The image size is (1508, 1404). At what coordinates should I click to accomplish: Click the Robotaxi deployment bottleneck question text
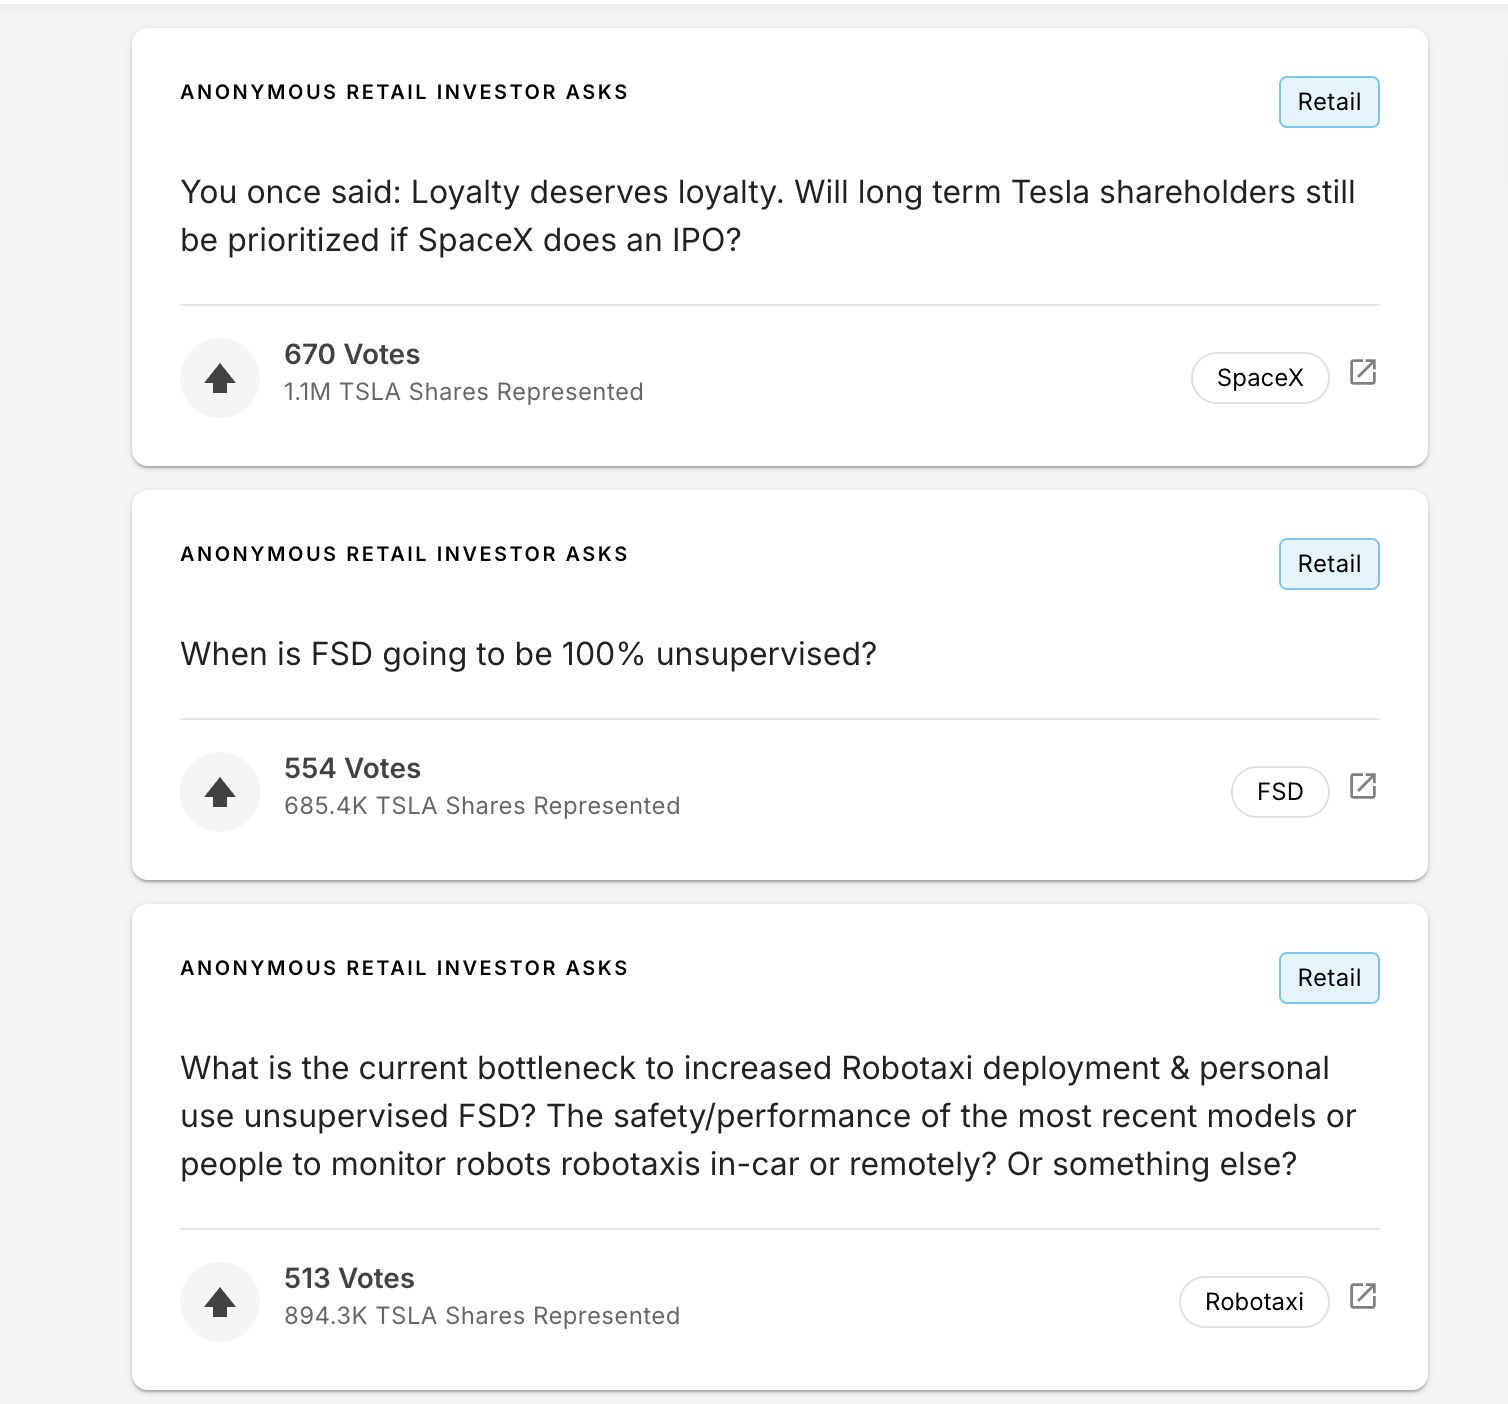[768, 1116]
